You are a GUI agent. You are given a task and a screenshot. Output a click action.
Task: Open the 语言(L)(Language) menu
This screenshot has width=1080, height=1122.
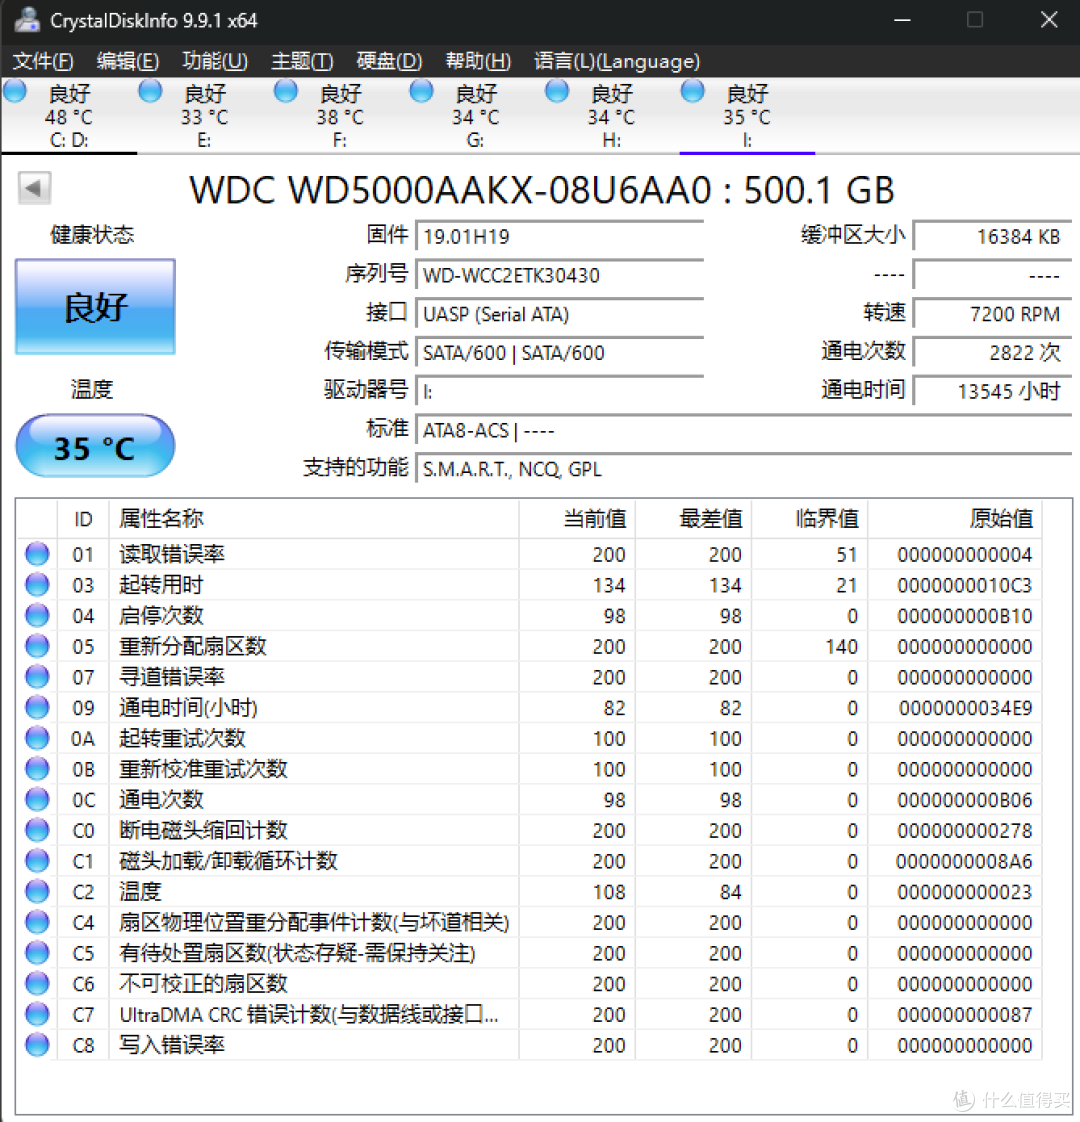[x=617, y=62]
